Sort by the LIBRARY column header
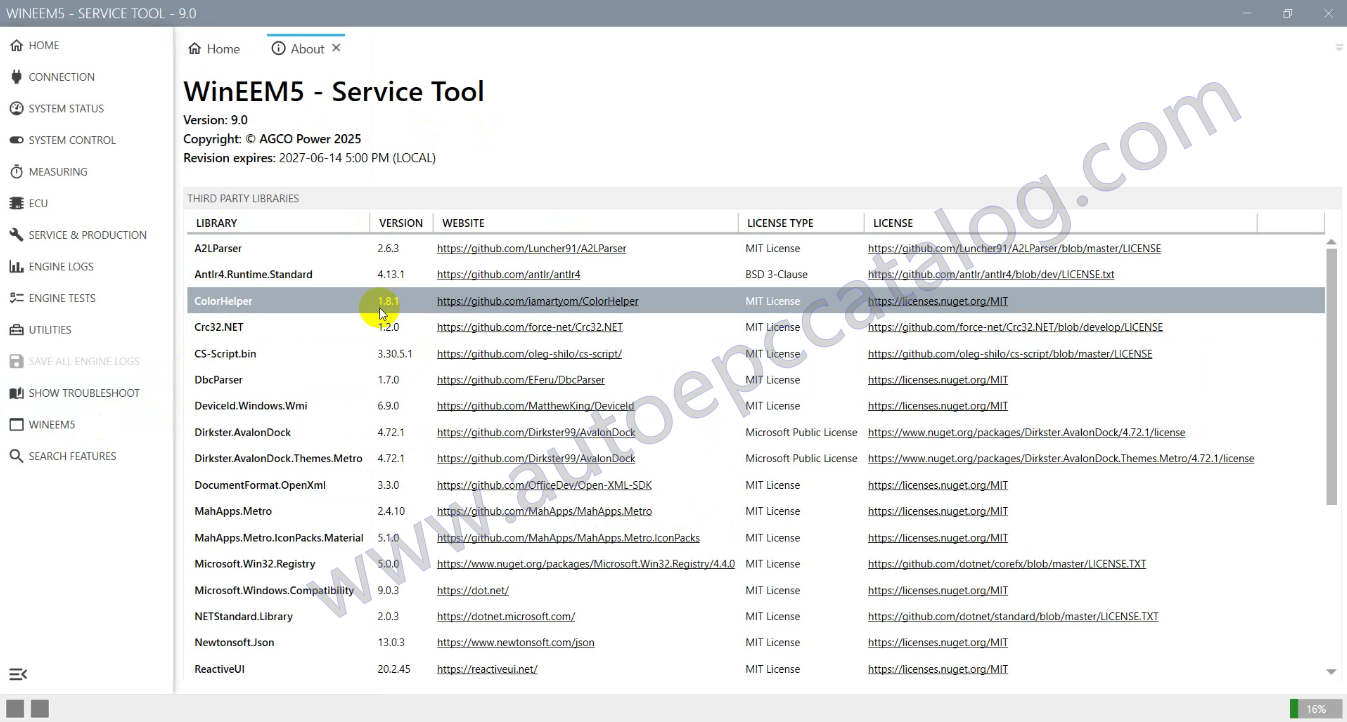The width and height of the screenshot is (1347, 722). [x=278, y=223]
